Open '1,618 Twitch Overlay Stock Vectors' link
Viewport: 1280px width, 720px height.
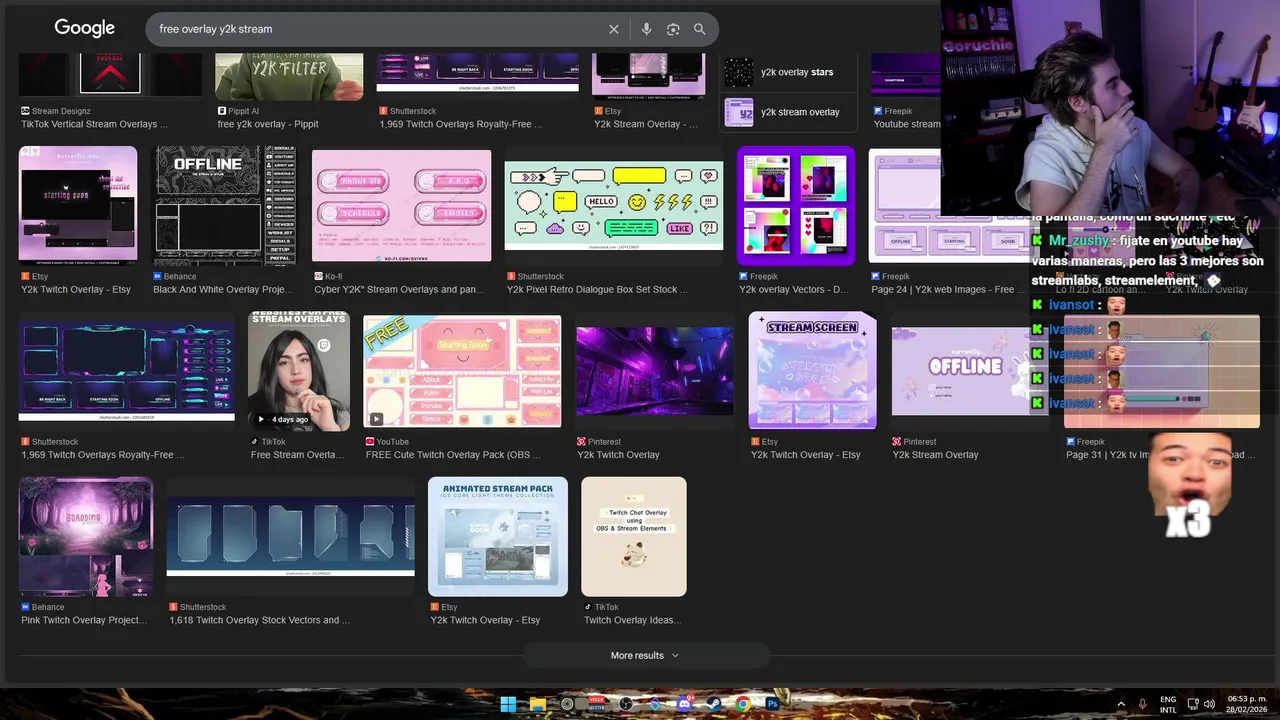click(x=259, y=620)
